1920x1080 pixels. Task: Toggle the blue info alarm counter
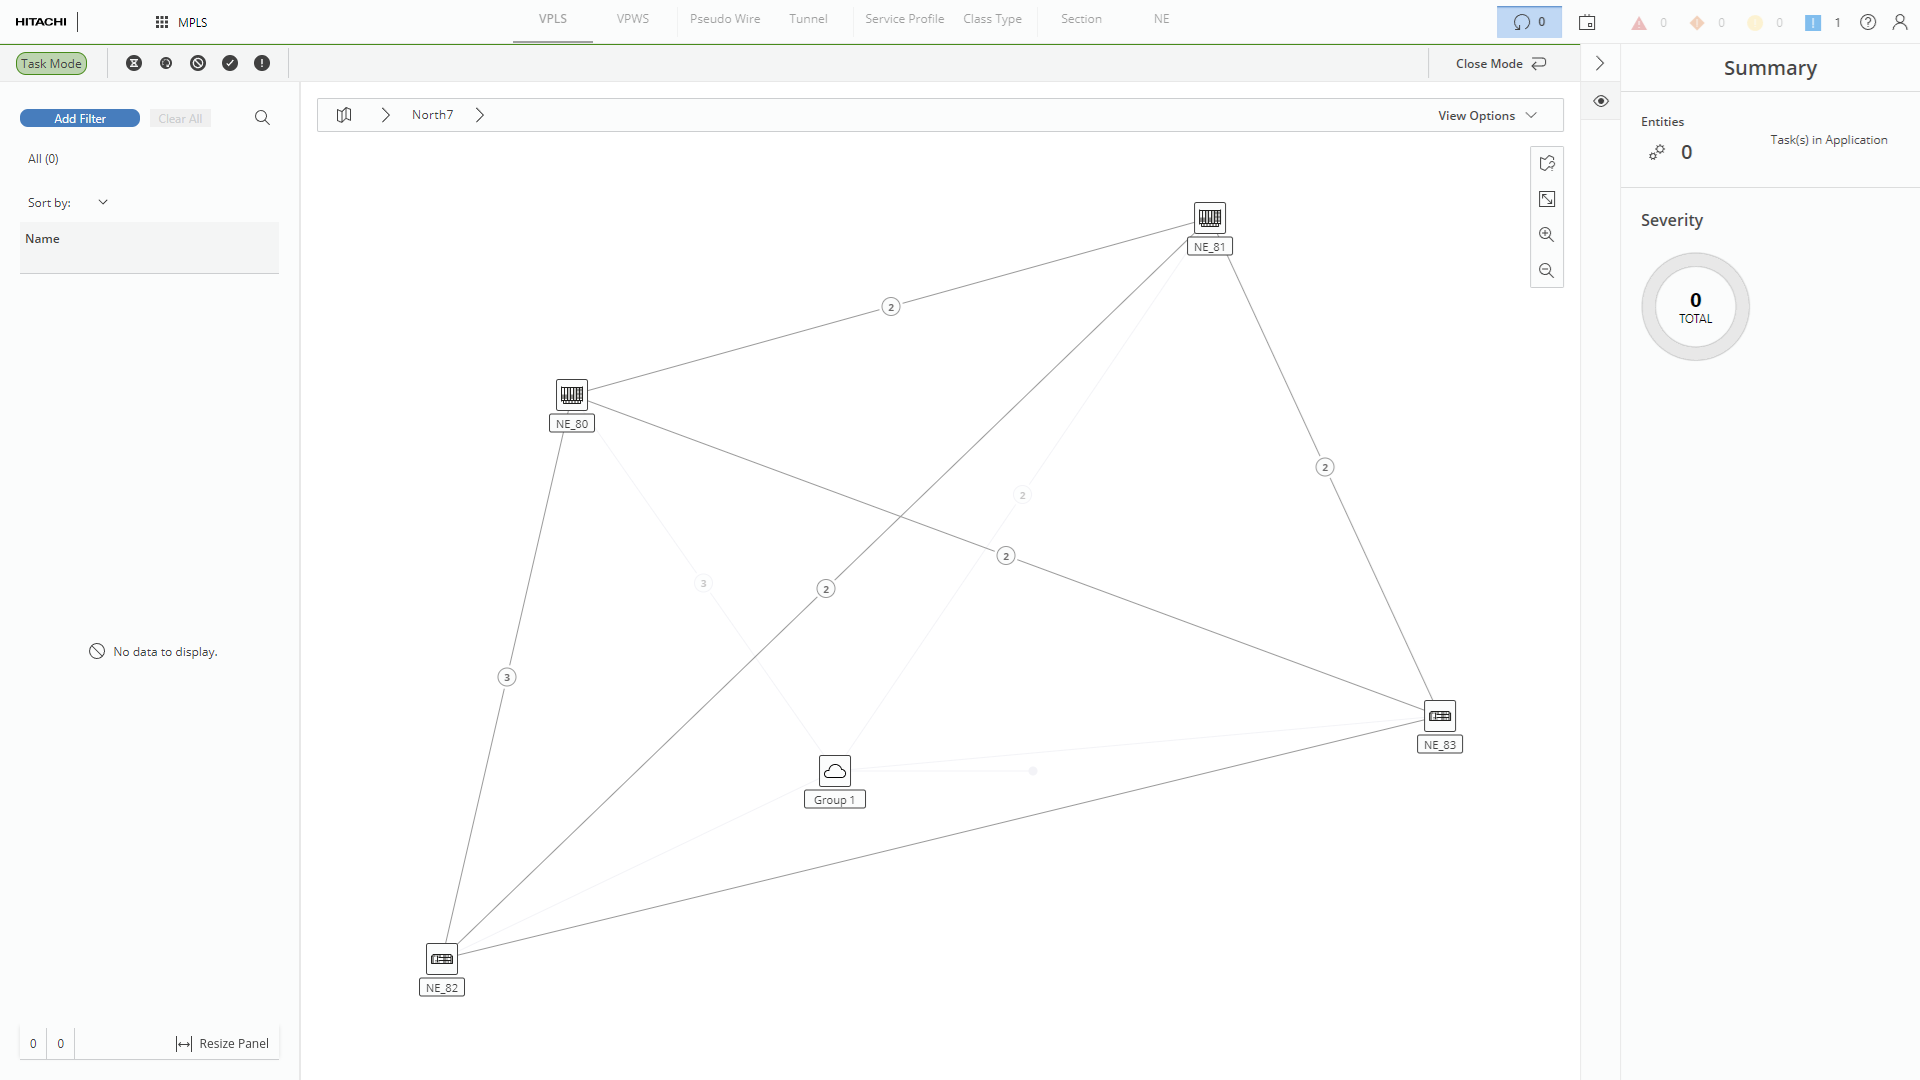(x=1813, y=22)
